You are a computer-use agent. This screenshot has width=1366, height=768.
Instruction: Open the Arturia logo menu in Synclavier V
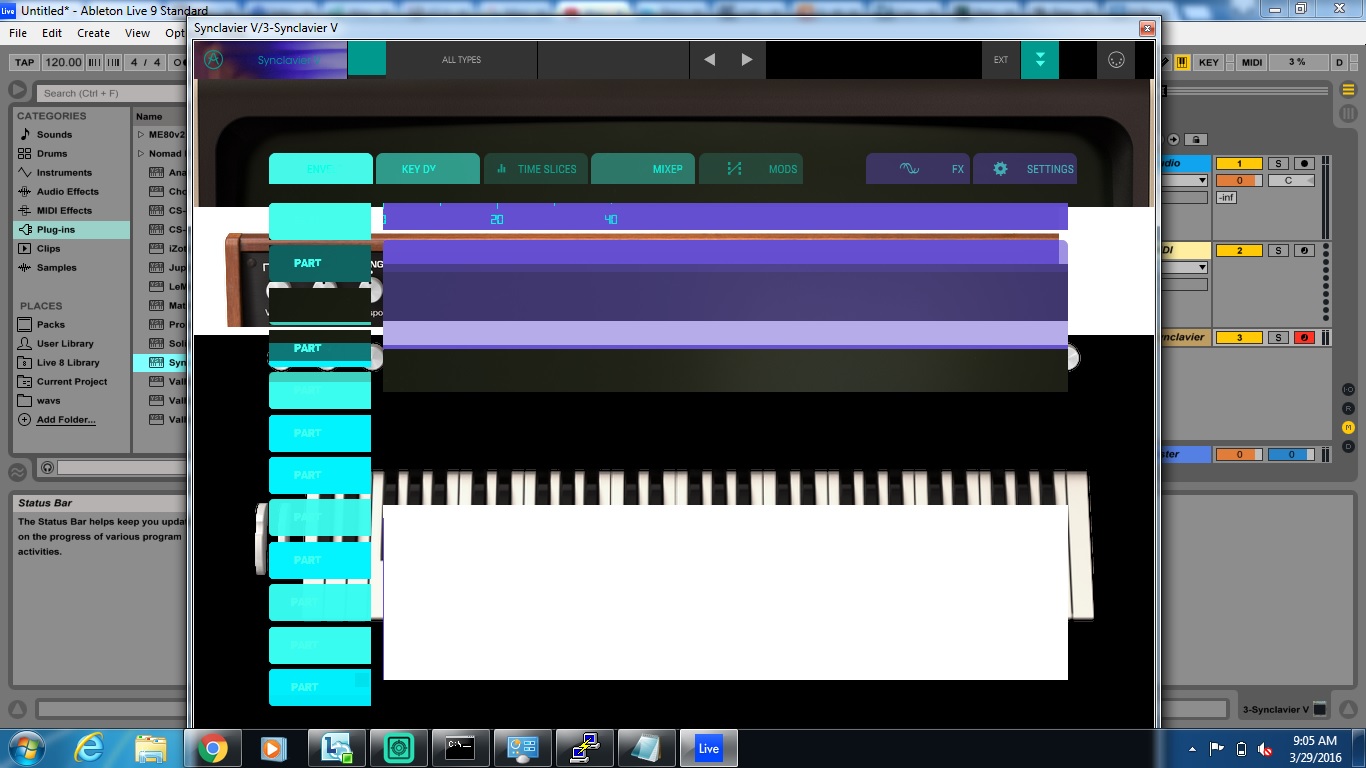pyautogui.click(x=213, y=59)
